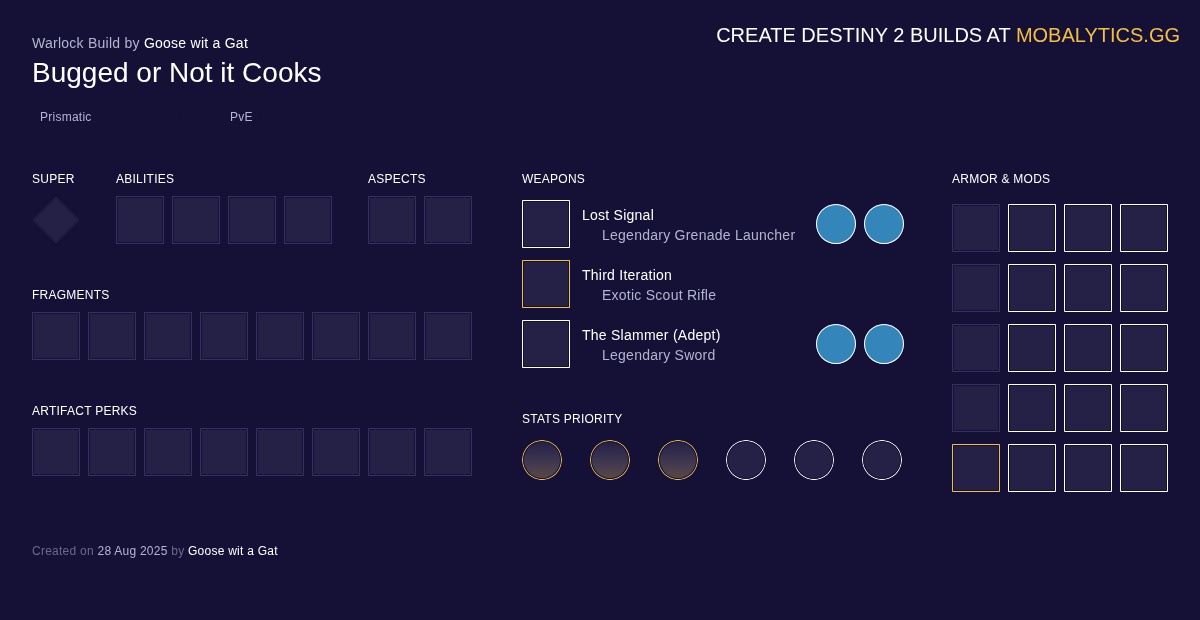Select the first Fragments slot
This screenshot has height=620, width=1200.
56,336
